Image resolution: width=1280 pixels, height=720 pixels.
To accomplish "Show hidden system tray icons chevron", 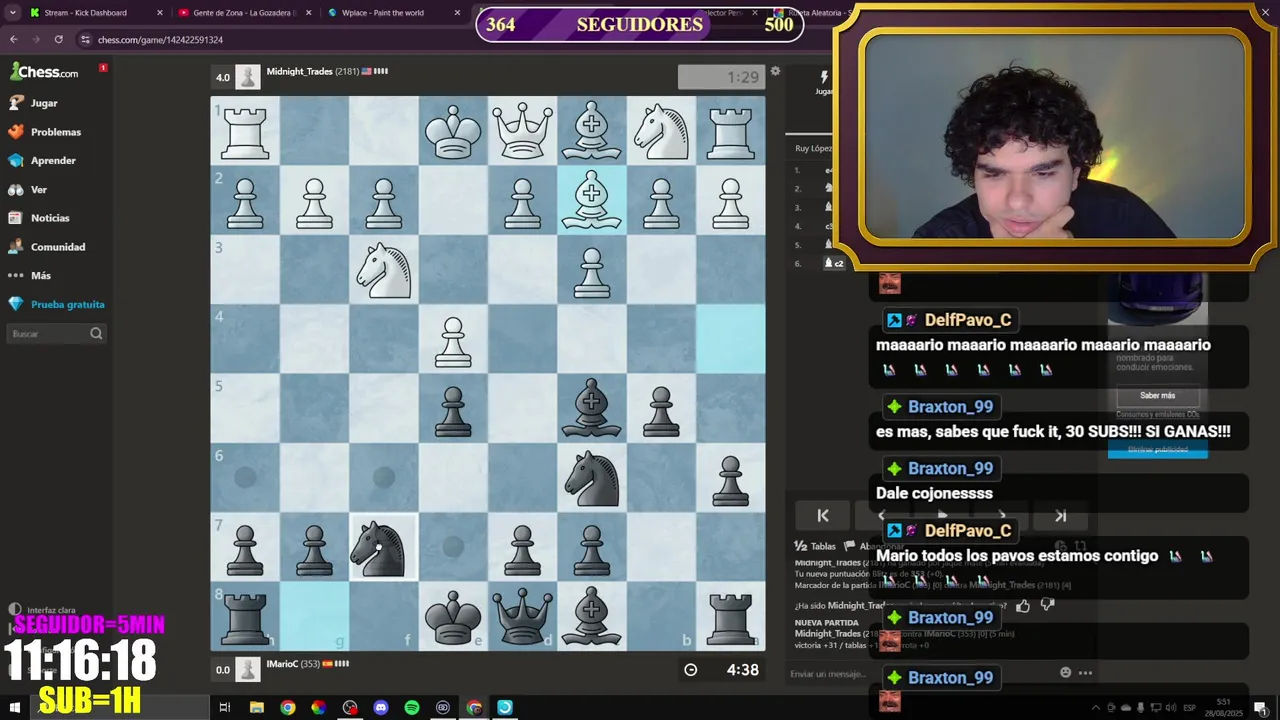I will tap(1096, 707).
